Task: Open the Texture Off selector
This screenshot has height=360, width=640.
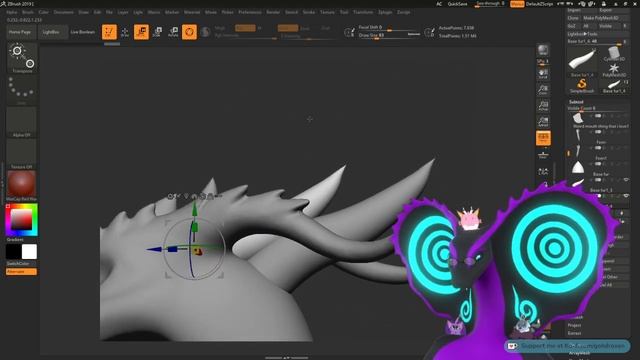Action: [21, 154]
